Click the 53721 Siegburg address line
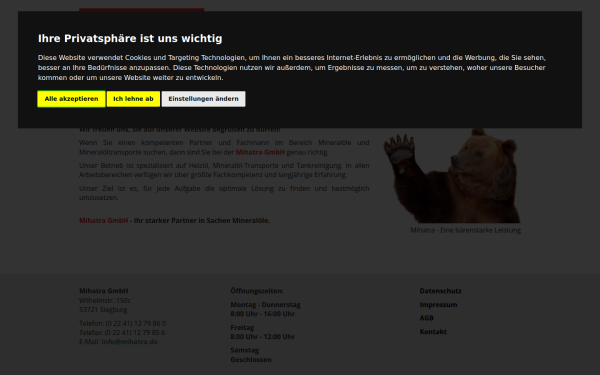The height and width of the screenshot is (375, 600). [x=103, y=310]
